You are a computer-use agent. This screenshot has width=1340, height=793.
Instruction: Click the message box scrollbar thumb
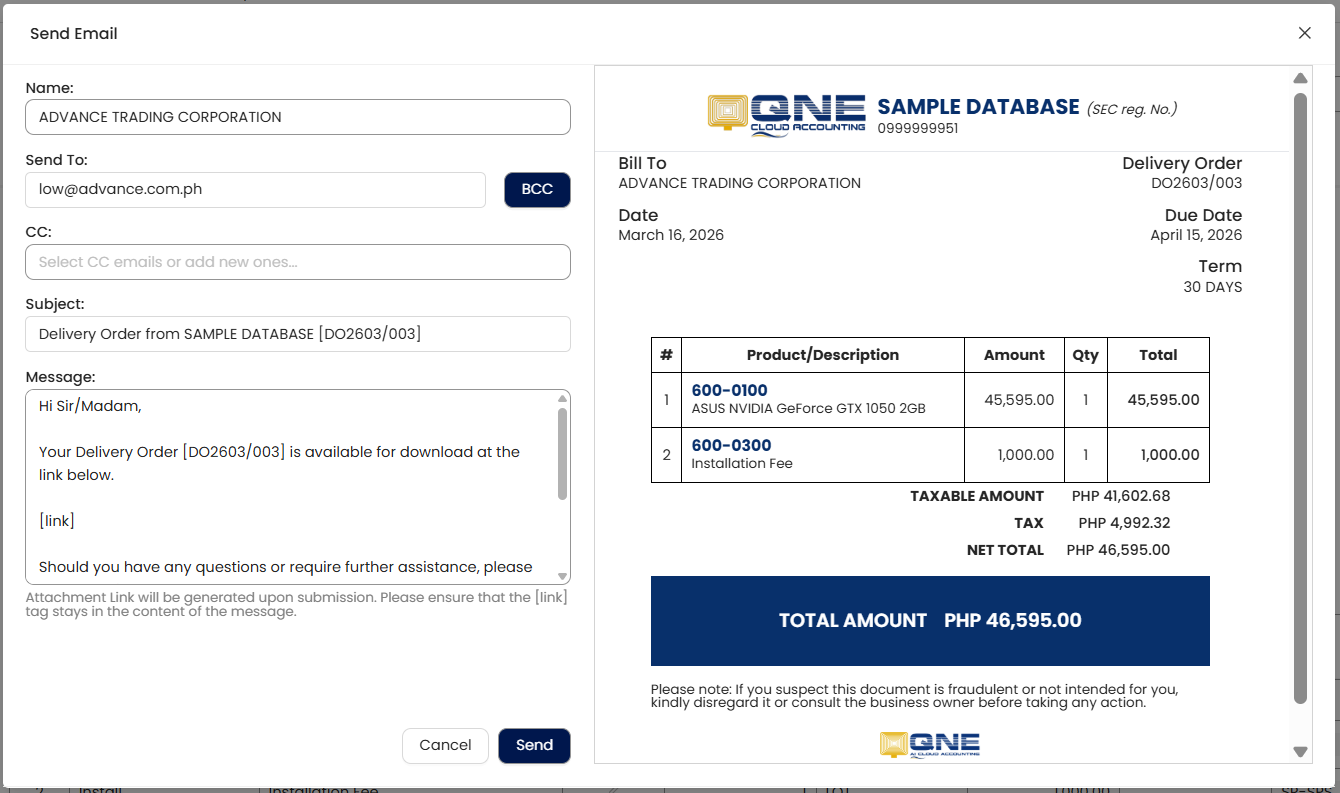tap(562, 453)
